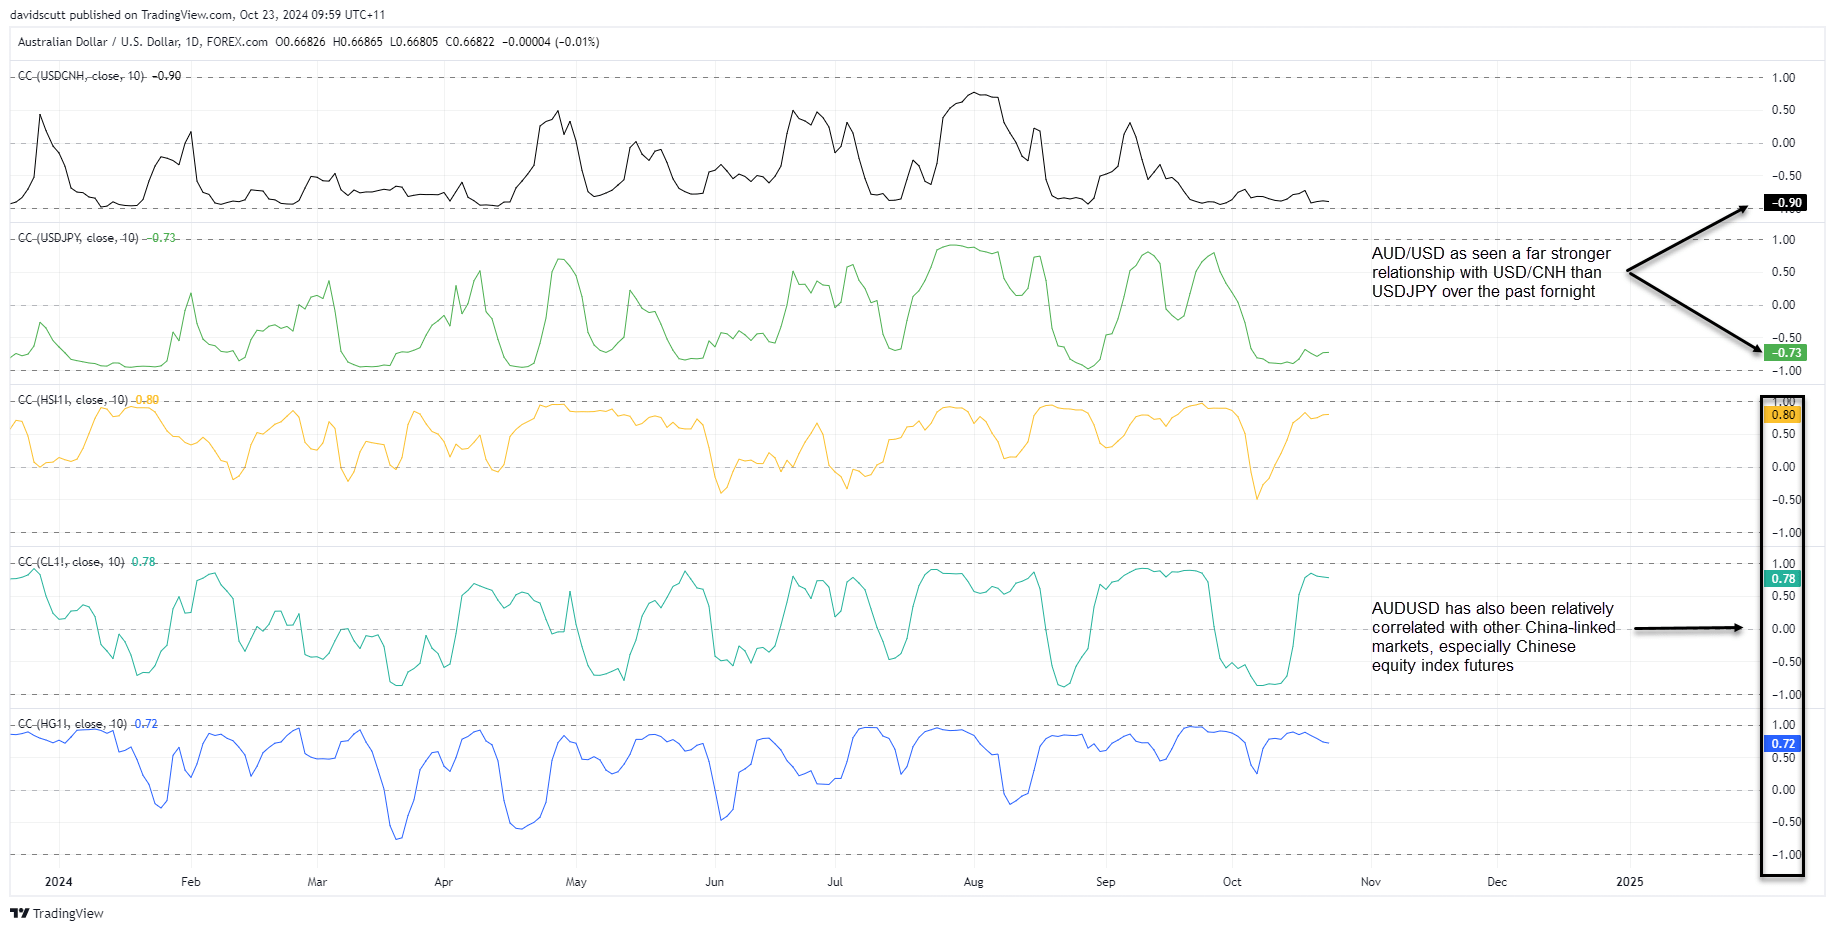Viewport: 1835px width, 931px height.
Task: Click the -0.73 value beside the USDJPY indicator label
Action: [161, 238]
